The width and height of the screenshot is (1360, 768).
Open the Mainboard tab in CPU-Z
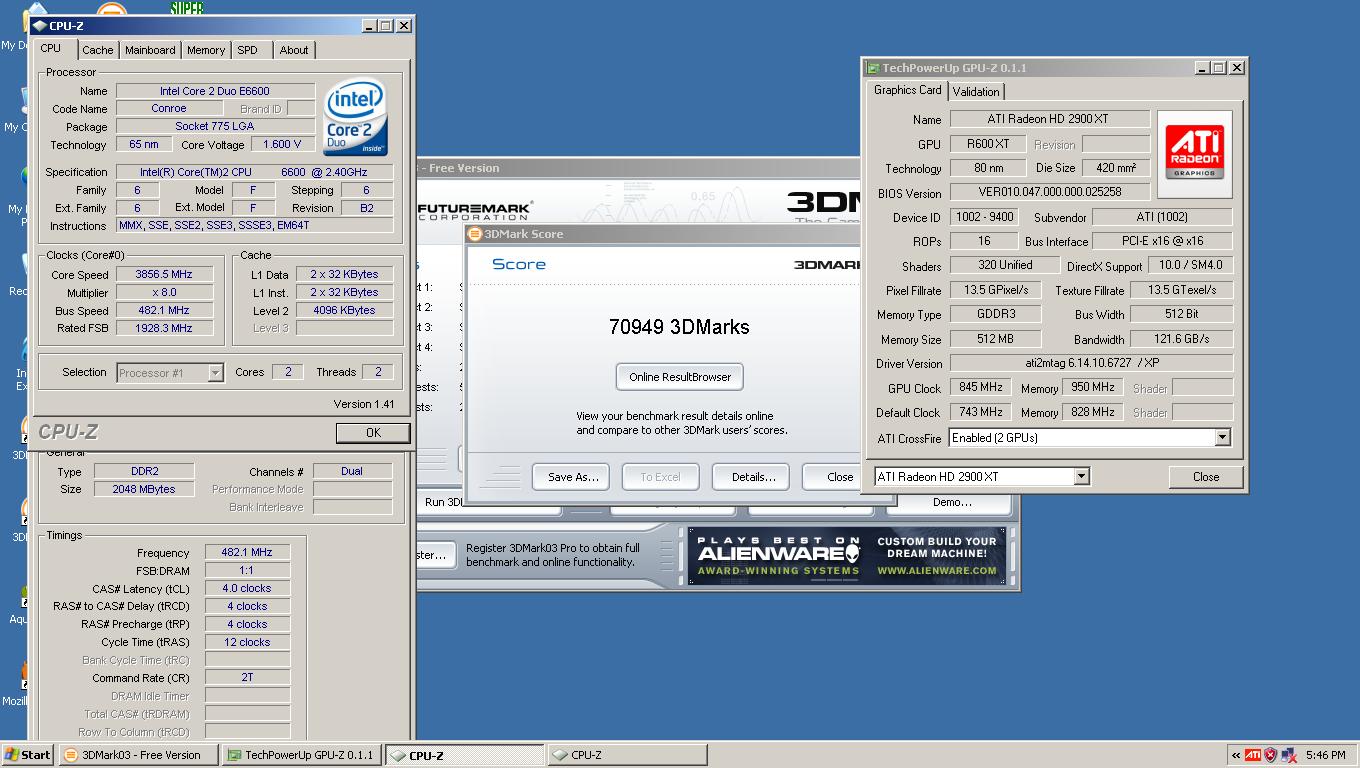click(150, 50)
